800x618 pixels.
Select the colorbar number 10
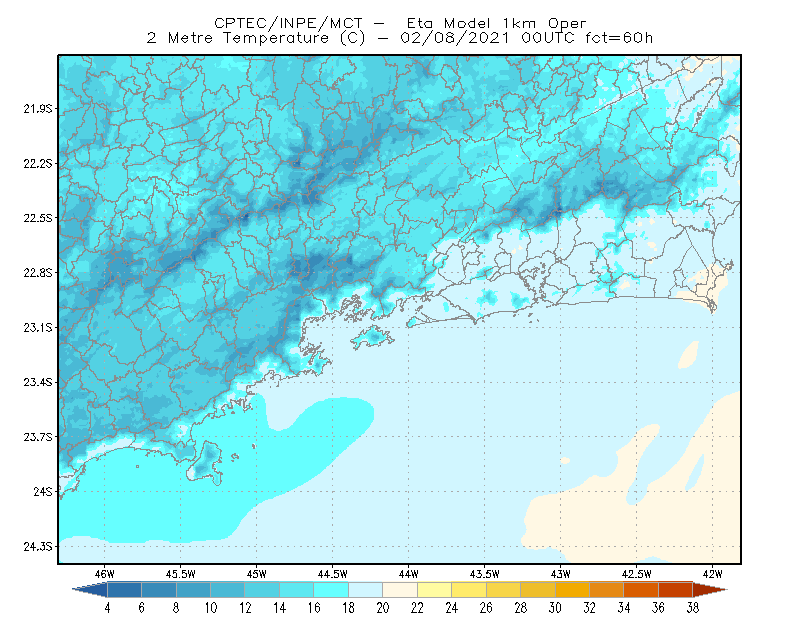click(x=211, y=608)
